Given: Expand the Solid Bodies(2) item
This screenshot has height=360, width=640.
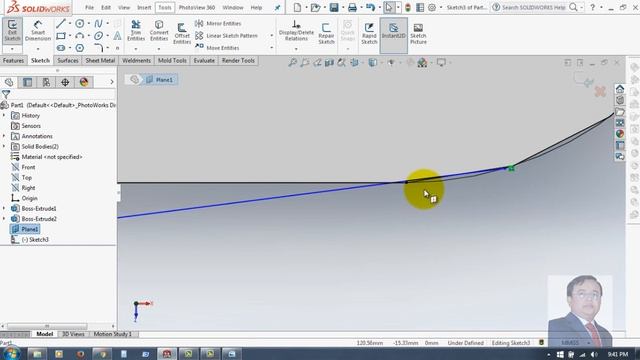Looking at the screenshot, I should pos(4,146).
